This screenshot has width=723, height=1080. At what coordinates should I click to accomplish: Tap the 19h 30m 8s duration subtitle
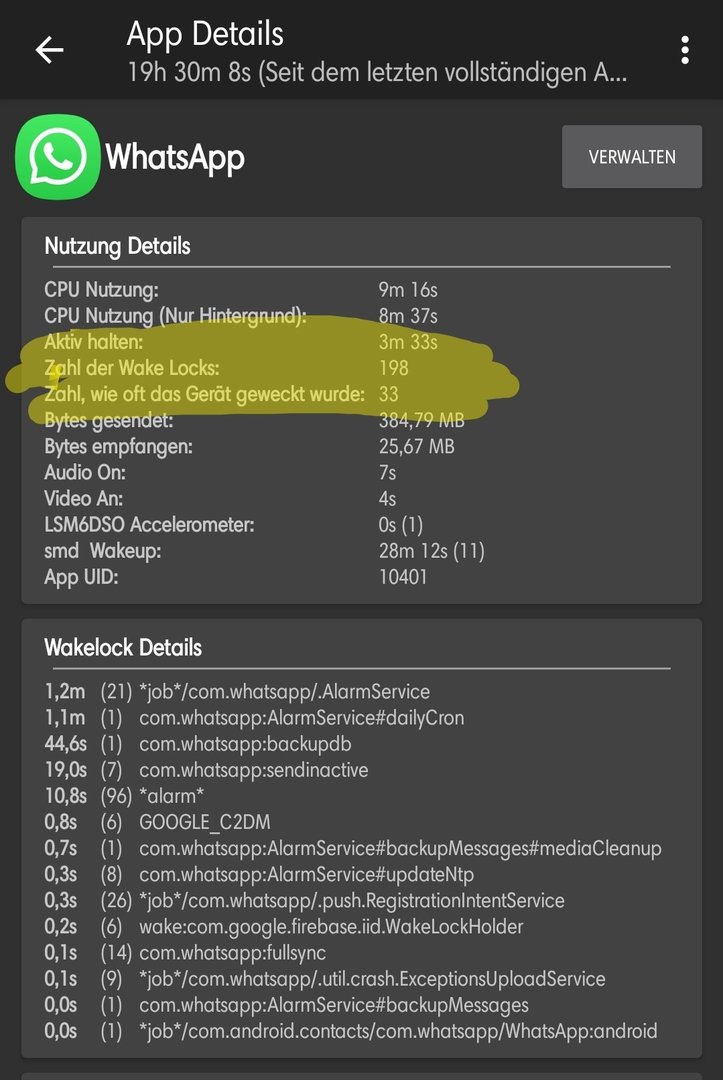coord(377,72)
